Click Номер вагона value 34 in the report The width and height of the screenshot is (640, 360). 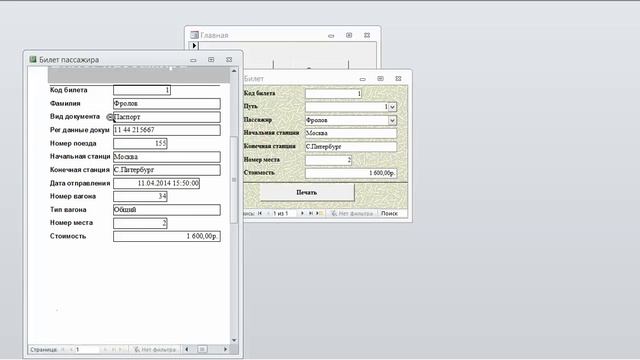140,196
